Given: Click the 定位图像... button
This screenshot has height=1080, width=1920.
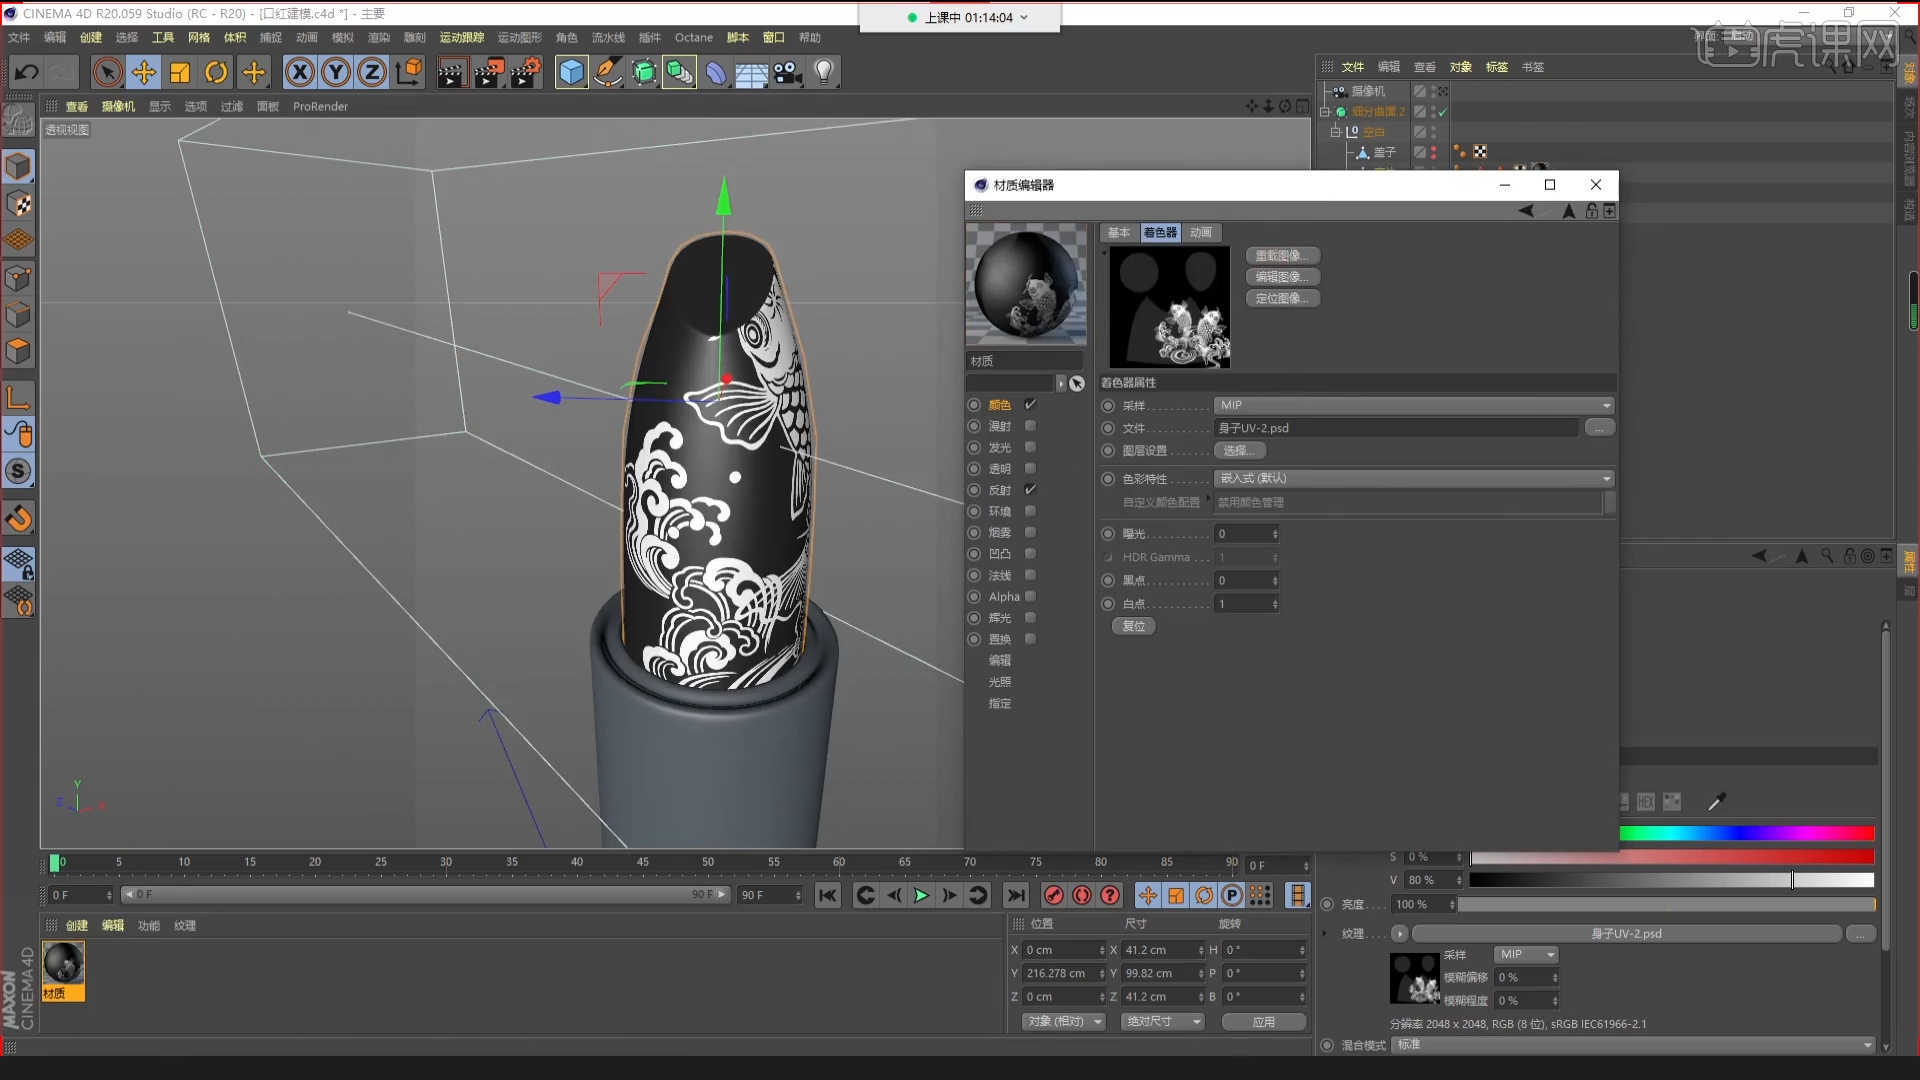Looking at the screenshot, I should 1283,298.
